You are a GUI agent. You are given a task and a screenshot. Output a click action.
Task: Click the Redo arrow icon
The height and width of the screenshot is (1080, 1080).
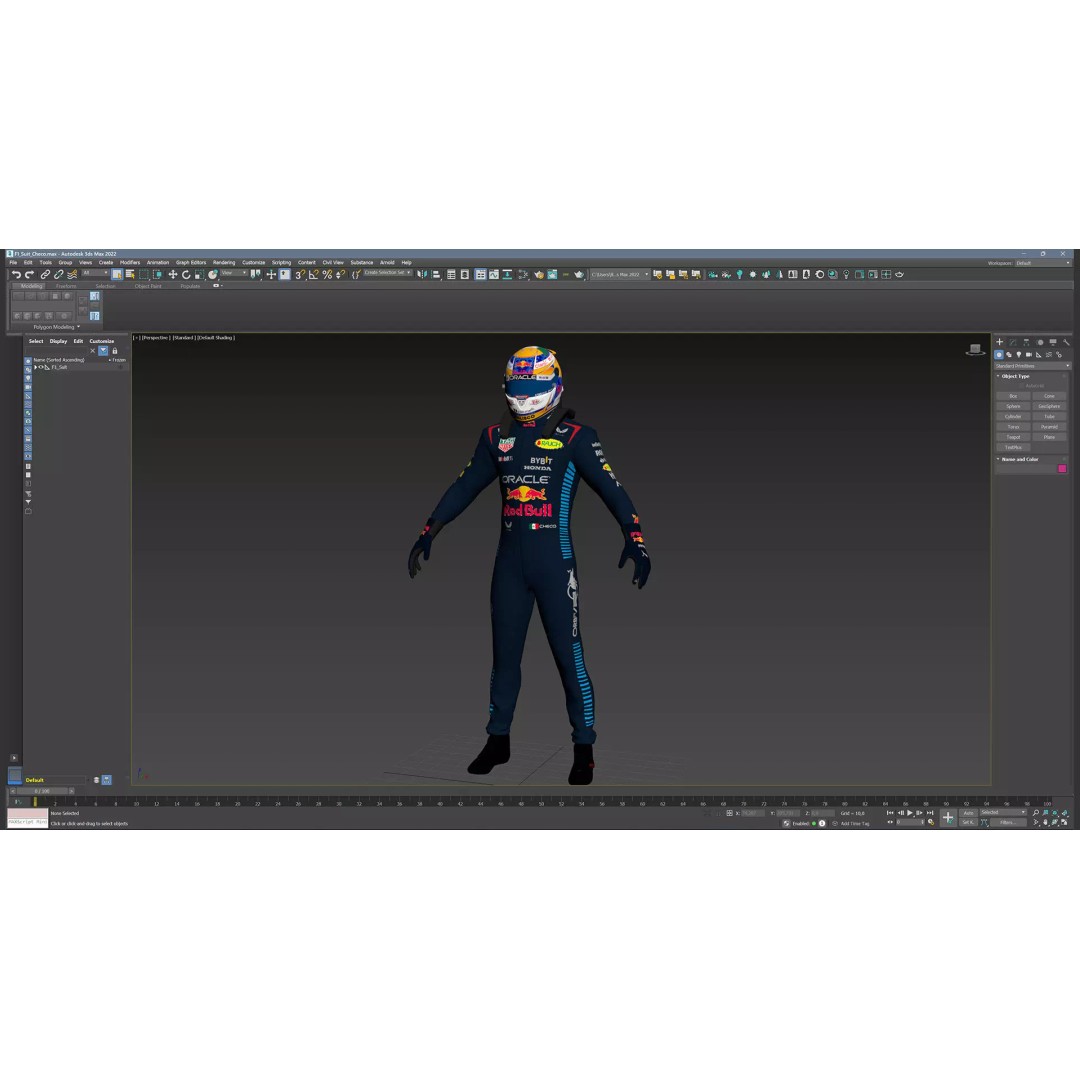coord(30,274)
